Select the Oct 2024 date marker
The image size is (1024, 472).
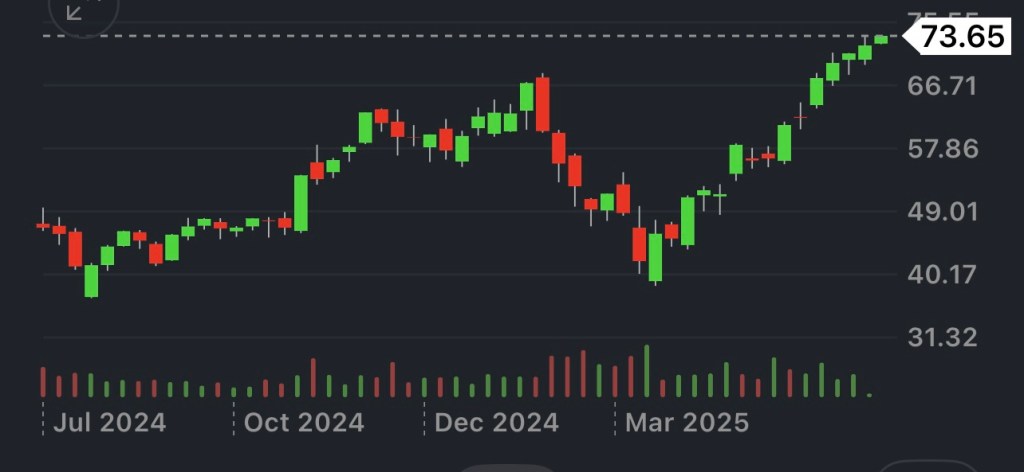[x=304, y=422]
